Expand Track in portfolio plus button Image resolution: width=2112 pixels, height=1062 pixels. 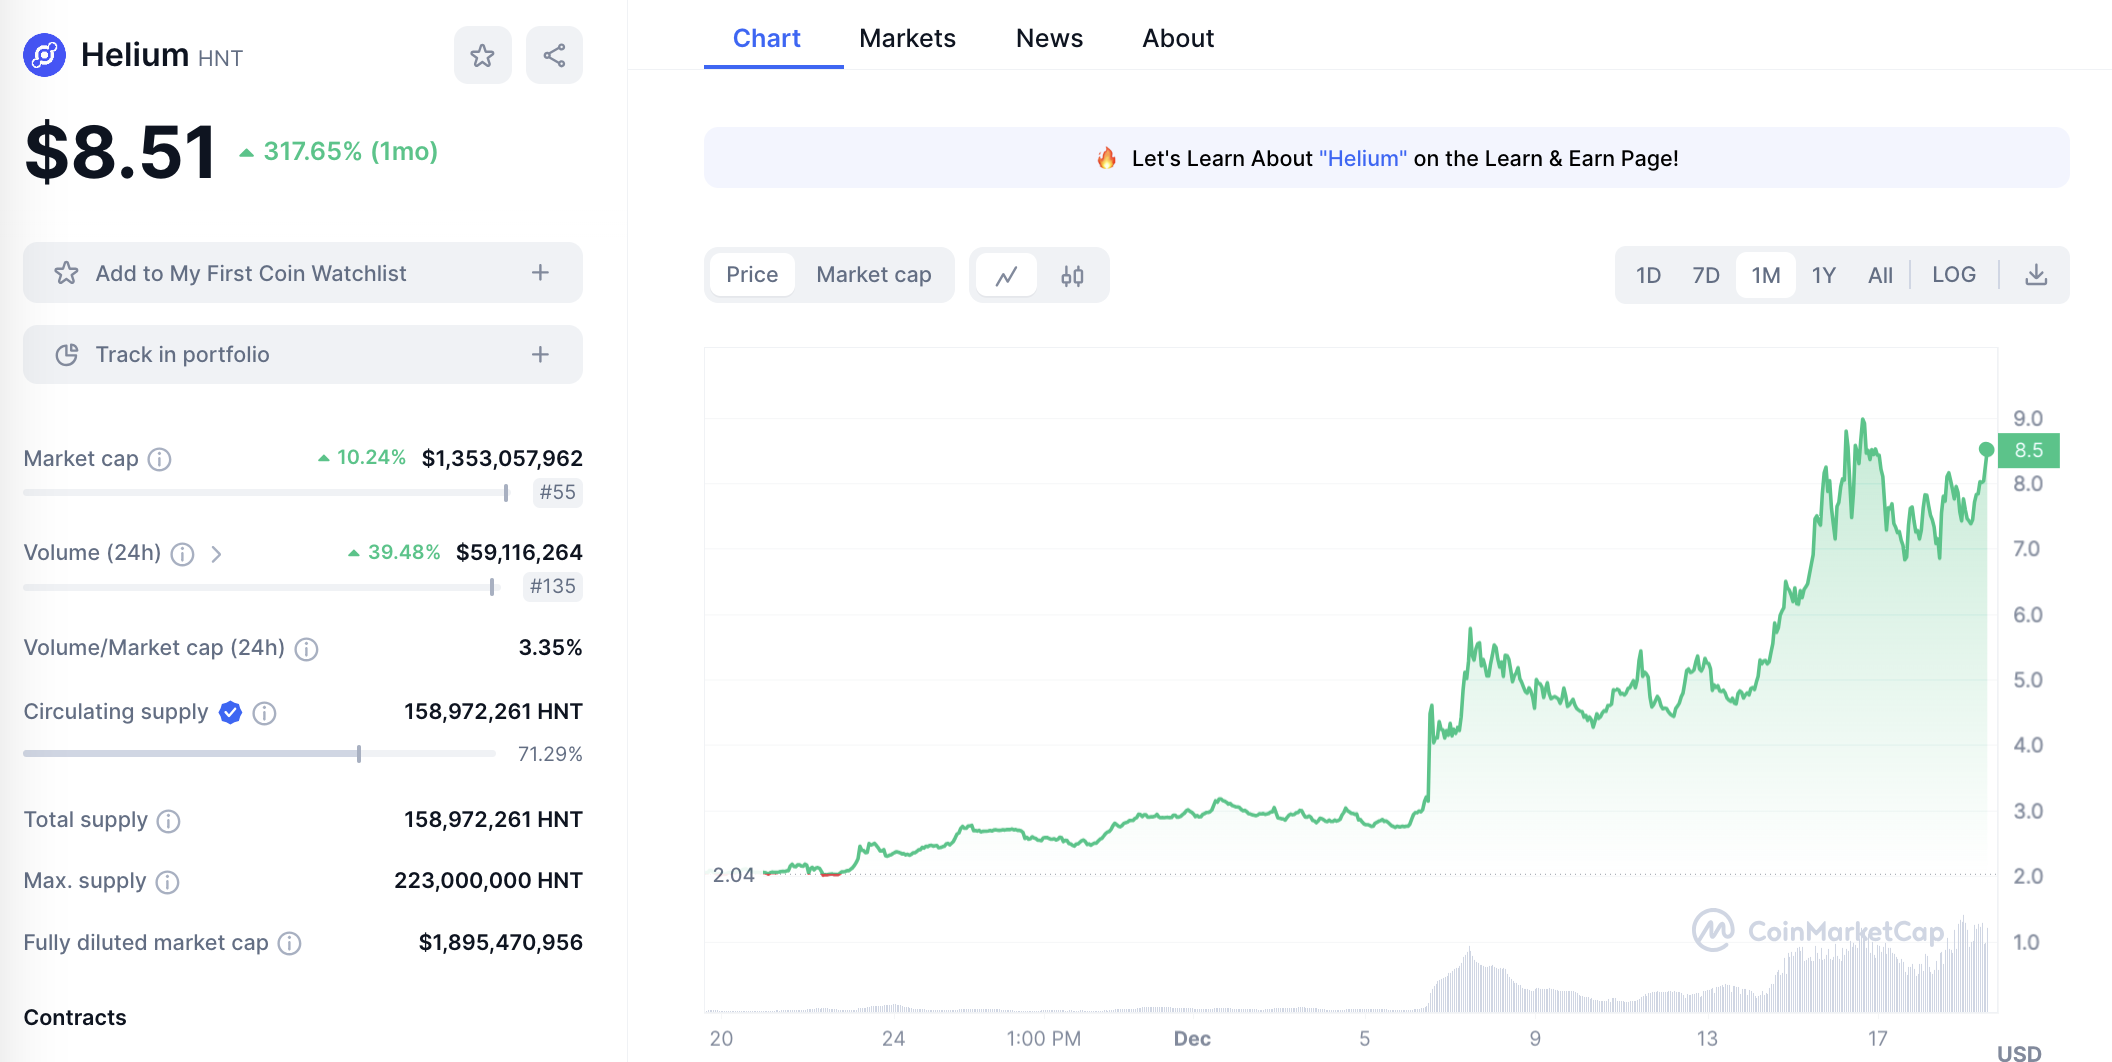[540, 354]
